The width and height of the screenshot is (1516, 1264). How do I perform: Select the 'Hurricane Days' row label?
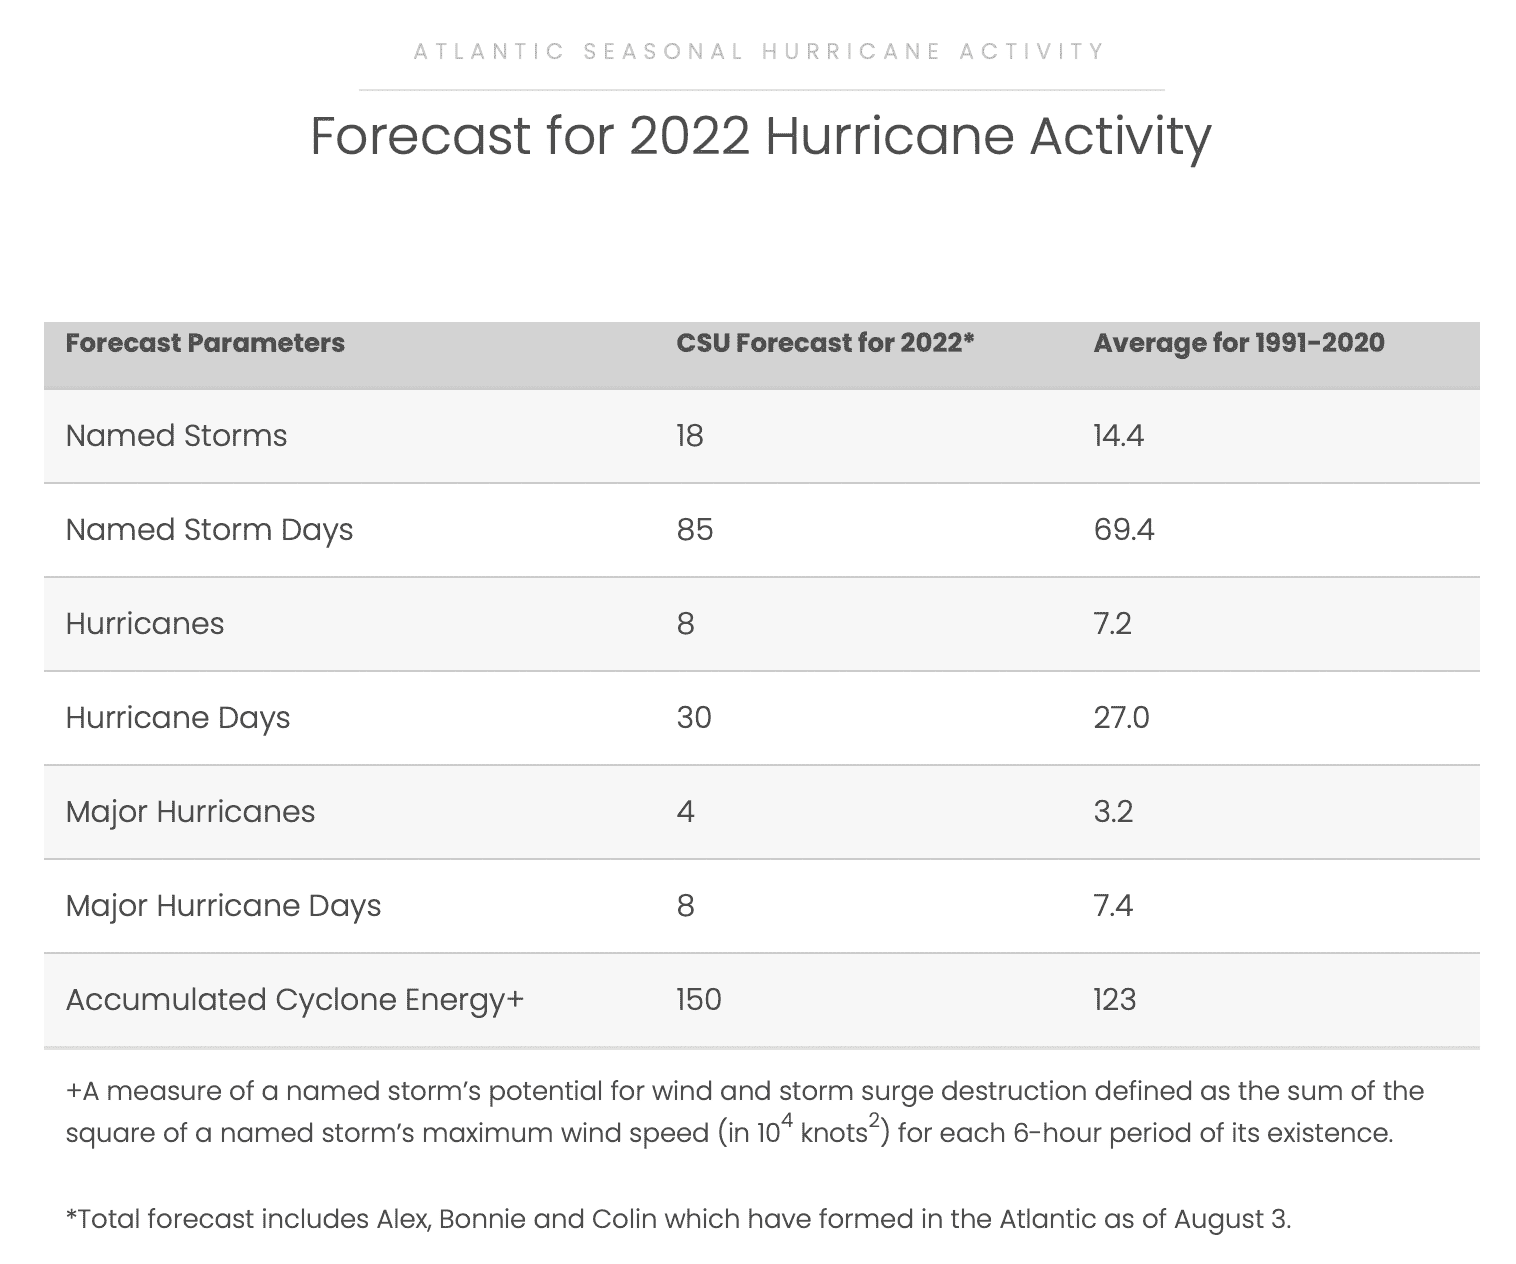(178, 718)
